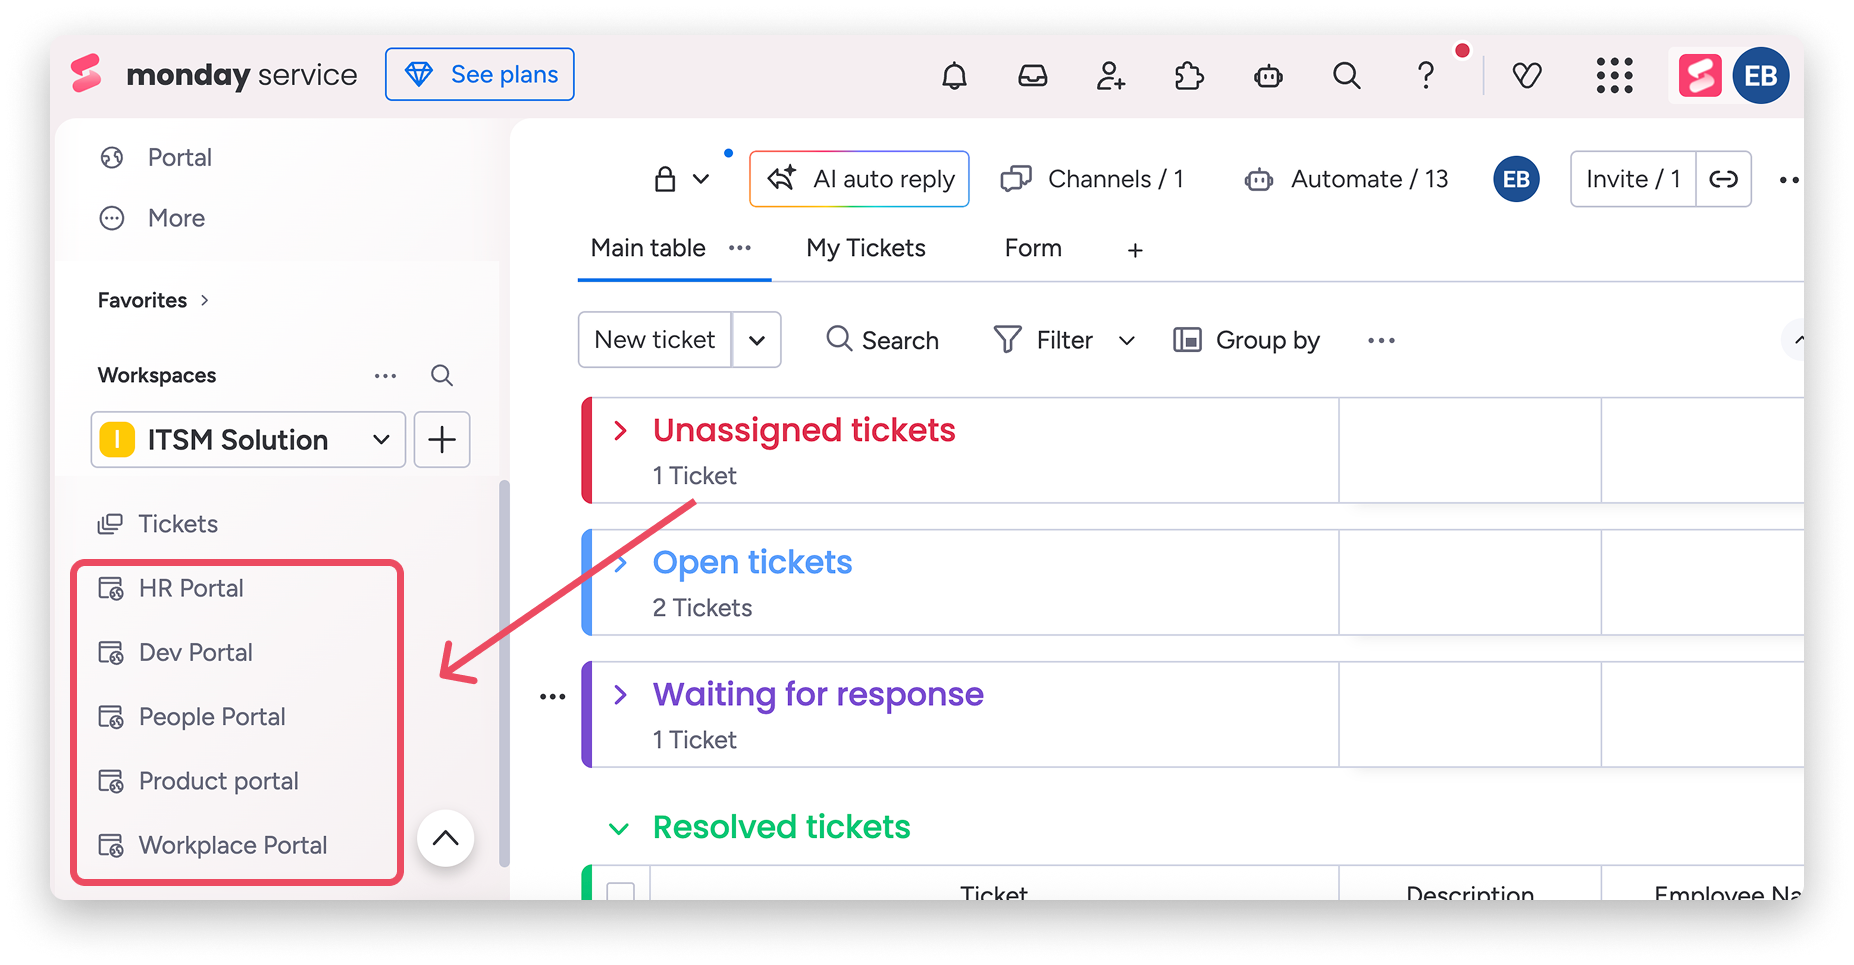The width and height of the screenshot is (1854, 965).
Task: Open the nine-dot apps grid
Action: click(1614, 75)
